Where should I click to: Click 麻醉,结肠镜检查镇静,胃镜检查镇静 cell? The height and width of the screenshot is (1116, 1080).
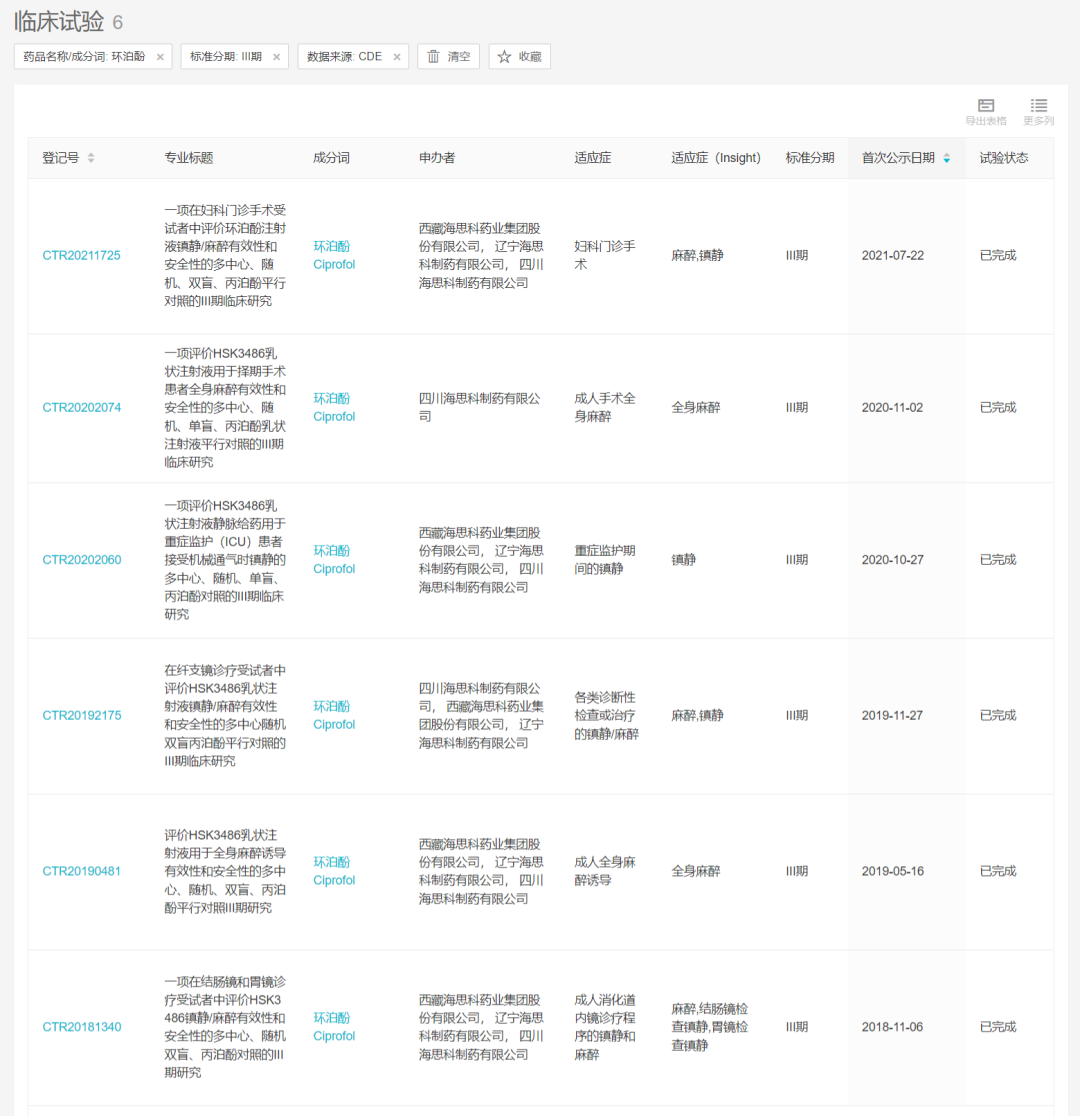coord(710,1027)
